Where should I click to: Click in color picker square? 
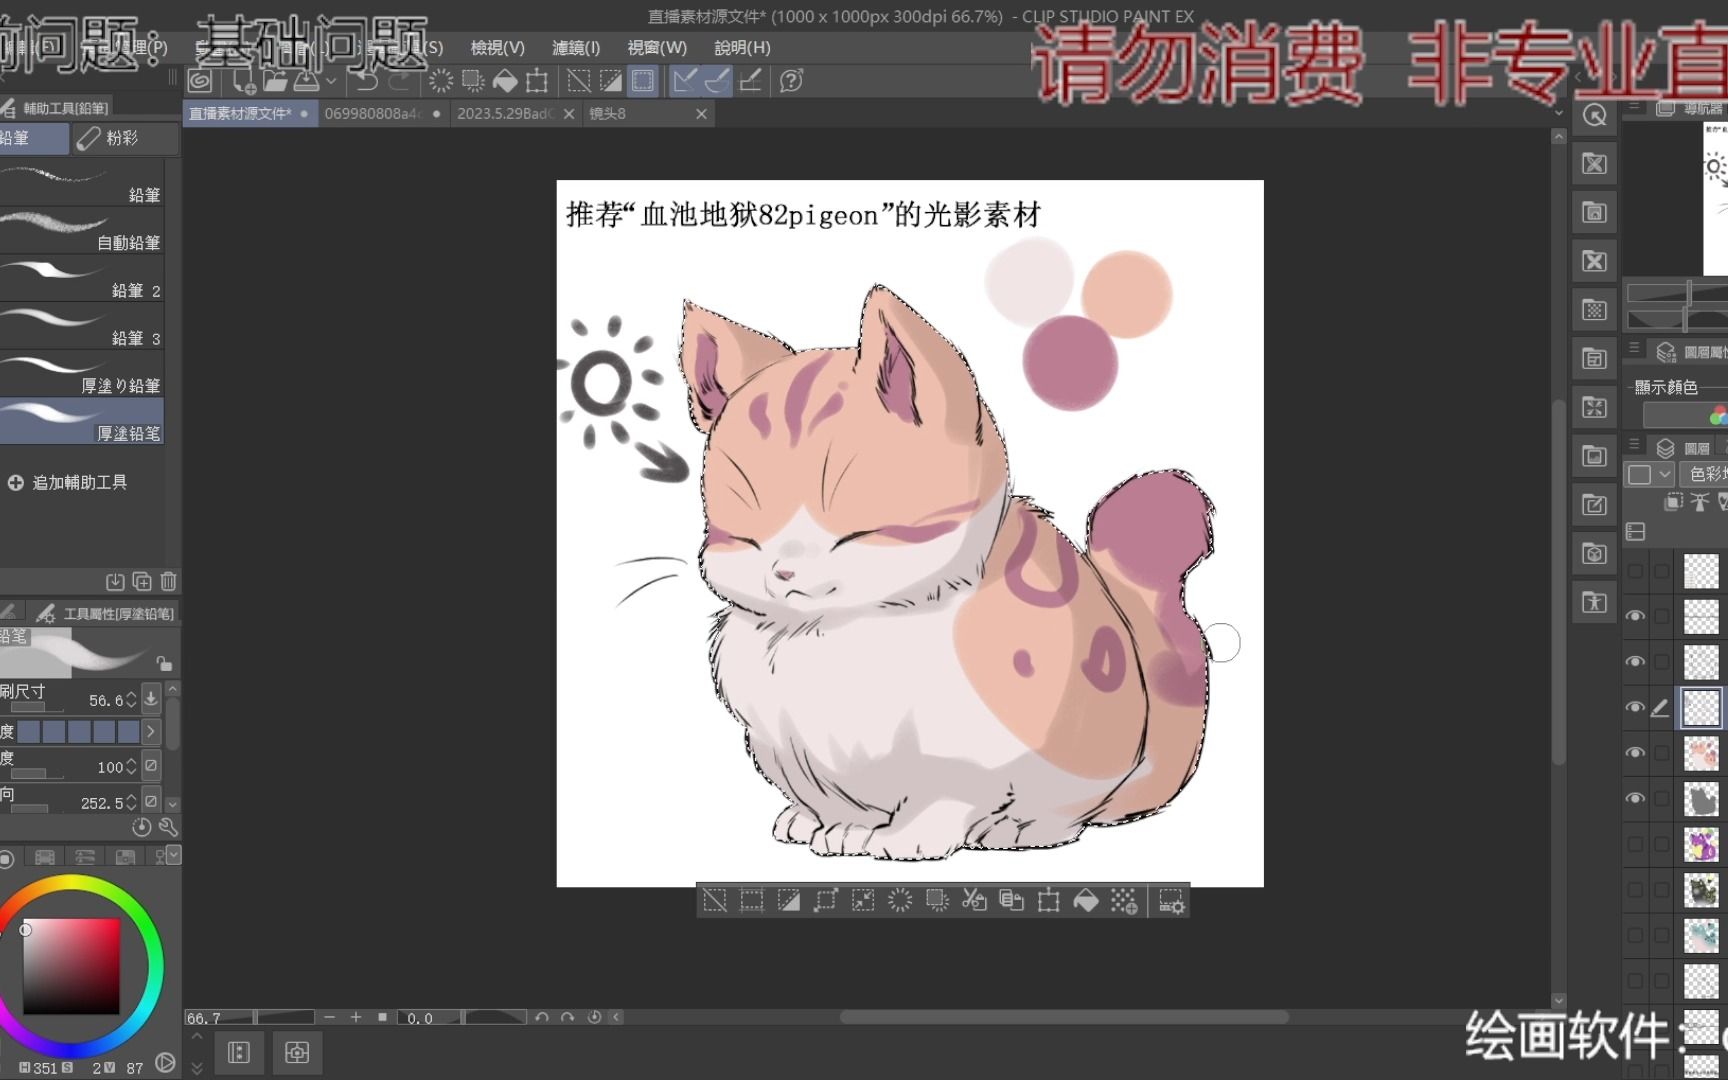pyautogui.click(x=70, y=966)
